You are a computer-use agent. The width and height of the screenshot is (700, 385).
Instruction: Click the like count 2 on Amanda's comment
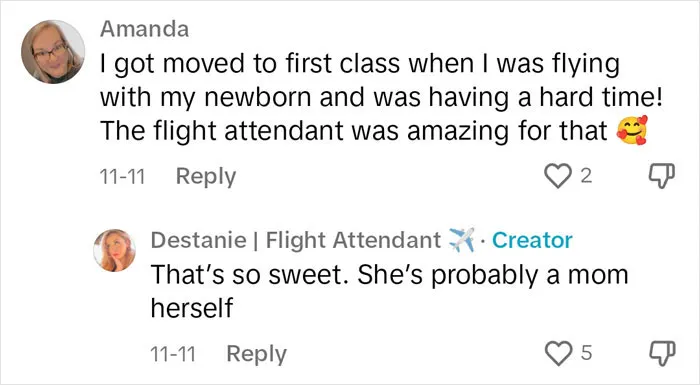click(x=586, y=176)
